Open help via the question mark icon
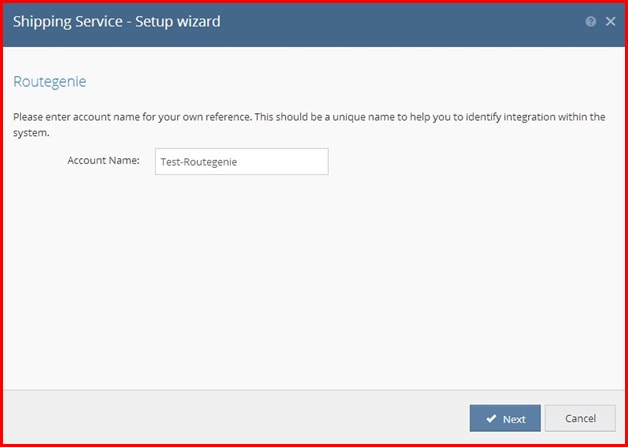Viewport: 628px width, 447px height. pyautogui.click(x=590, y=22)
